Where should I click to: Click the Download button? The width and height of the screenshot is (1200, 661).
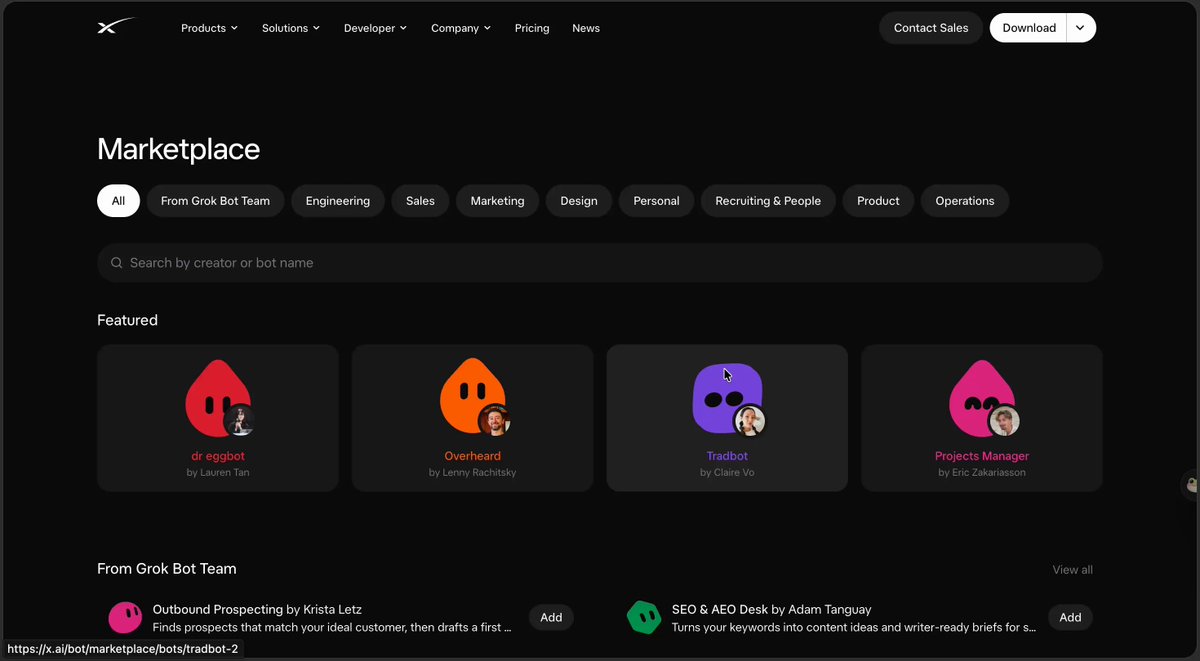tap(1029, 28)
